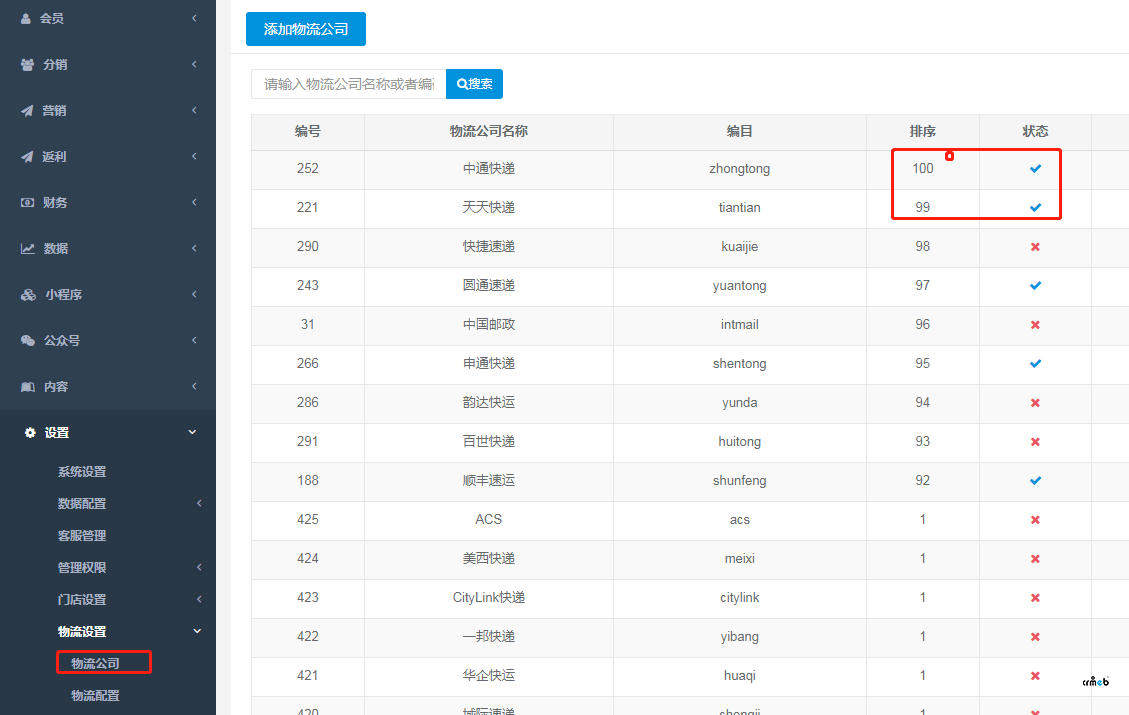1129x715 pixels.
Task: Expand the 内容 menu chevron
Action: [194, 387]
